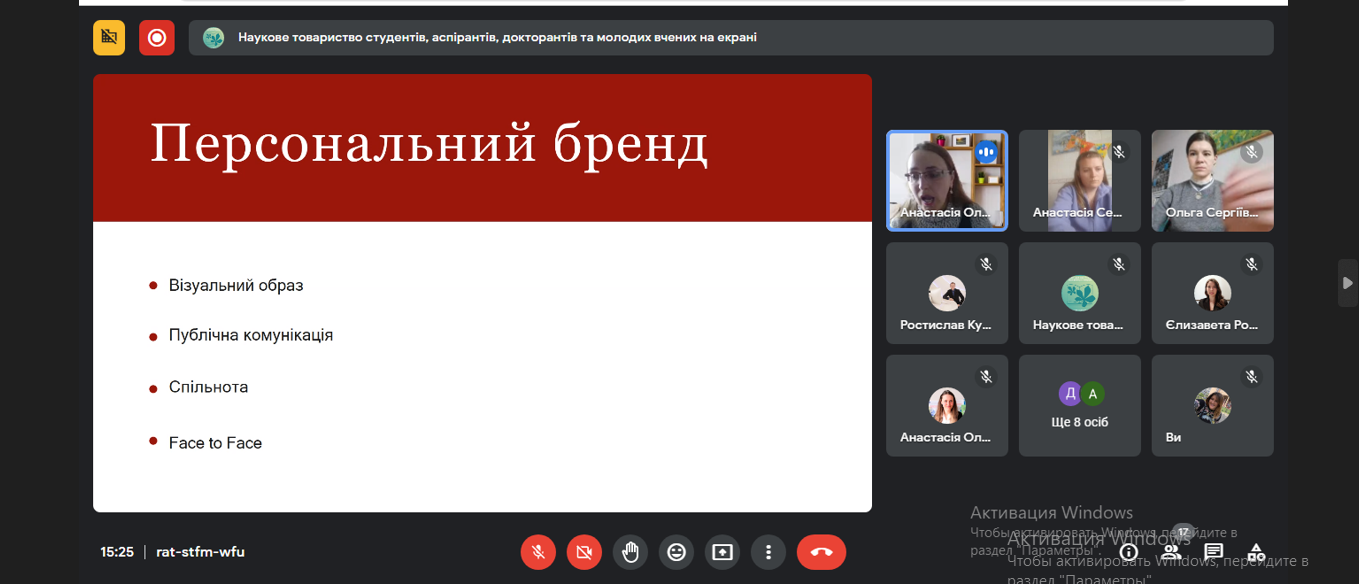The image size is (1359, 584).
Task: Unmute your microphone in the call toolbar
Action: tap(538, 552)
